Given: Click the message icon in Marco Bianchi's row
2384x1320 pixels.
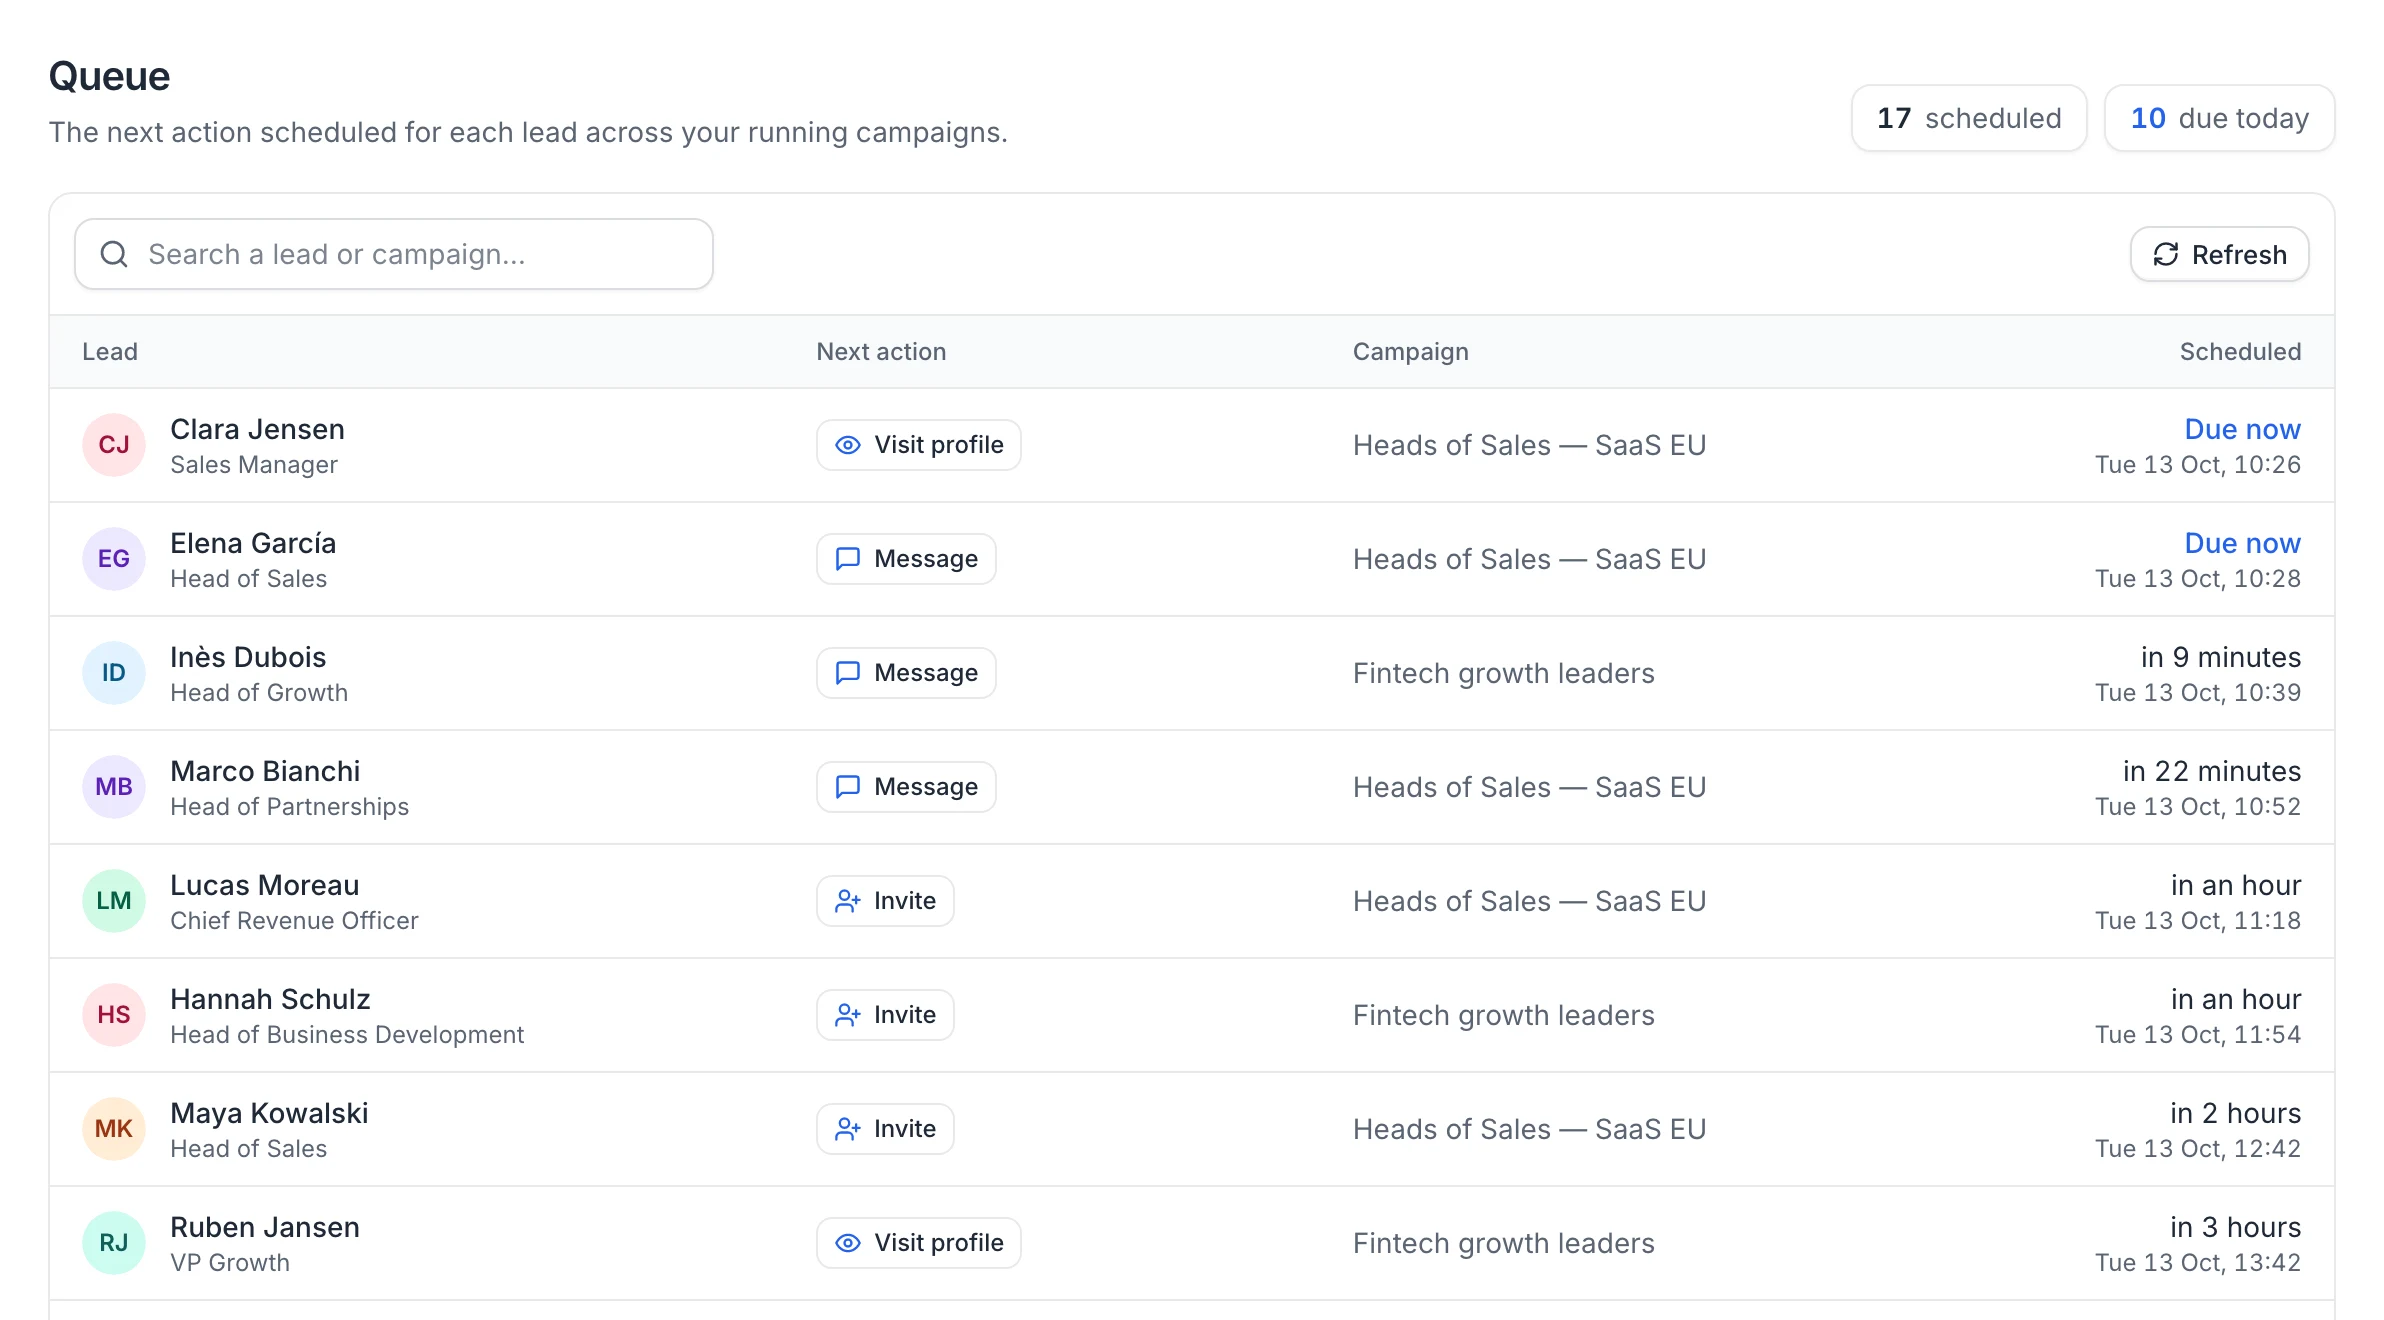Looking at the screenshot, I should pyautogui.click(x=848, y=787).
